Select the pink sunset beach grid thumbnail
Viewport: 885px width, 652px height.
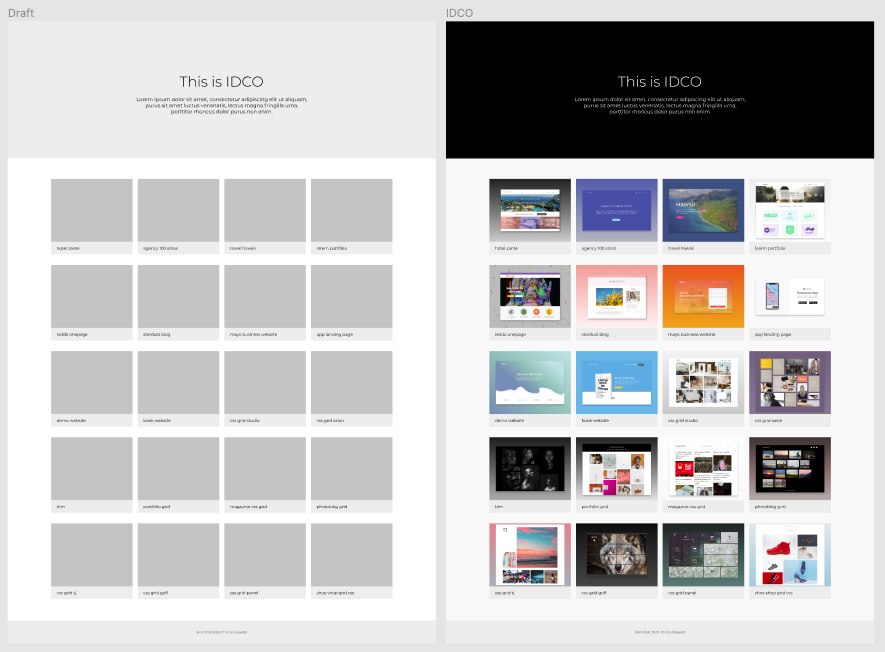click(x=530, y=555)
